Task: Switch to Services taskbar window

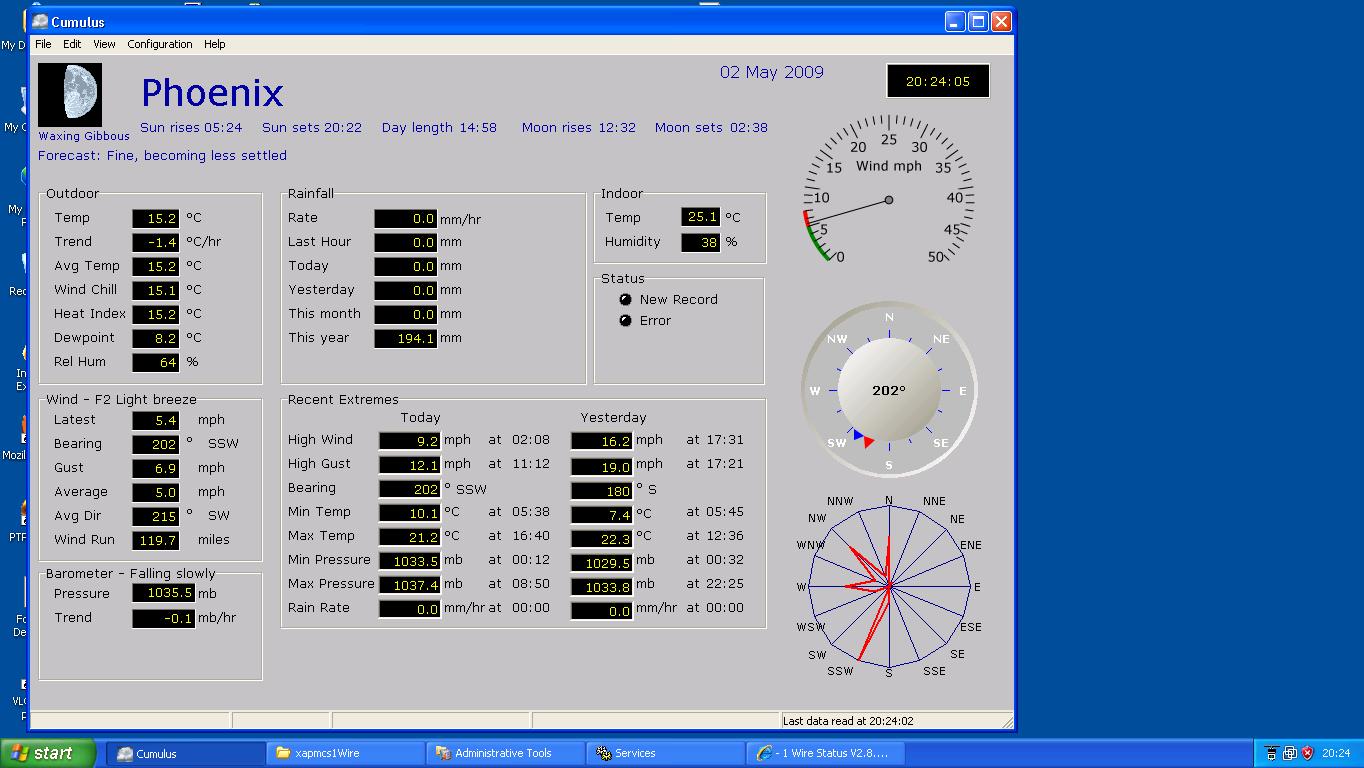Action: coord(665,753)
